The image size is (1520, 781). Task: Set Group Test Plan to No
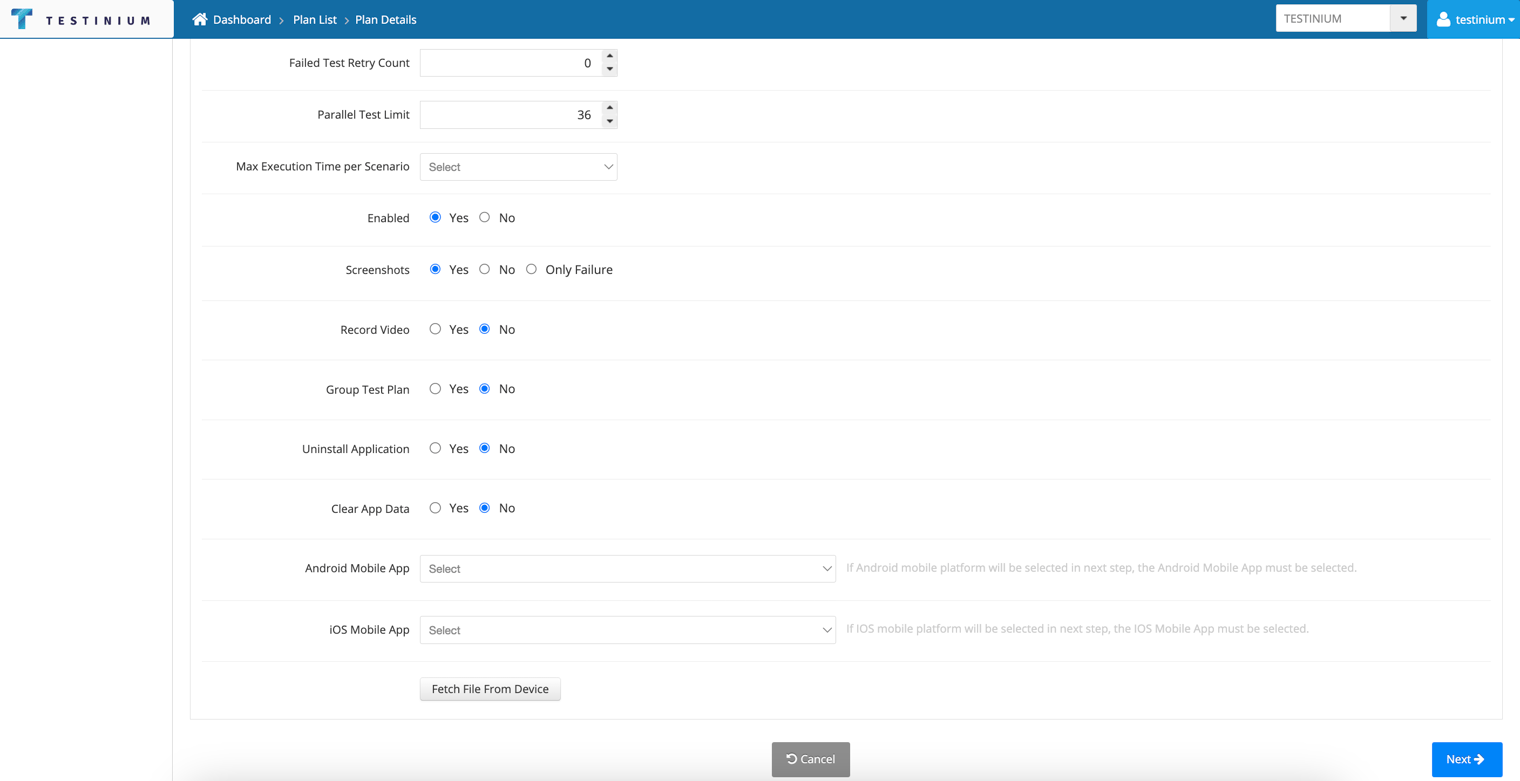tap(485, 389)
